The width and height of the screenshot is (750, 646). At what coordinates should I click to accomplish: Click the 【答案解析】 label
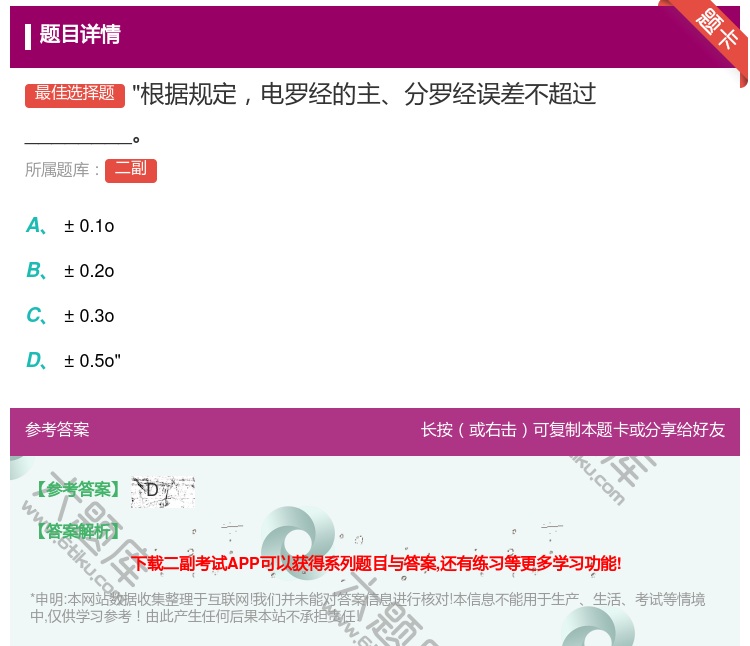pos(78,531)
